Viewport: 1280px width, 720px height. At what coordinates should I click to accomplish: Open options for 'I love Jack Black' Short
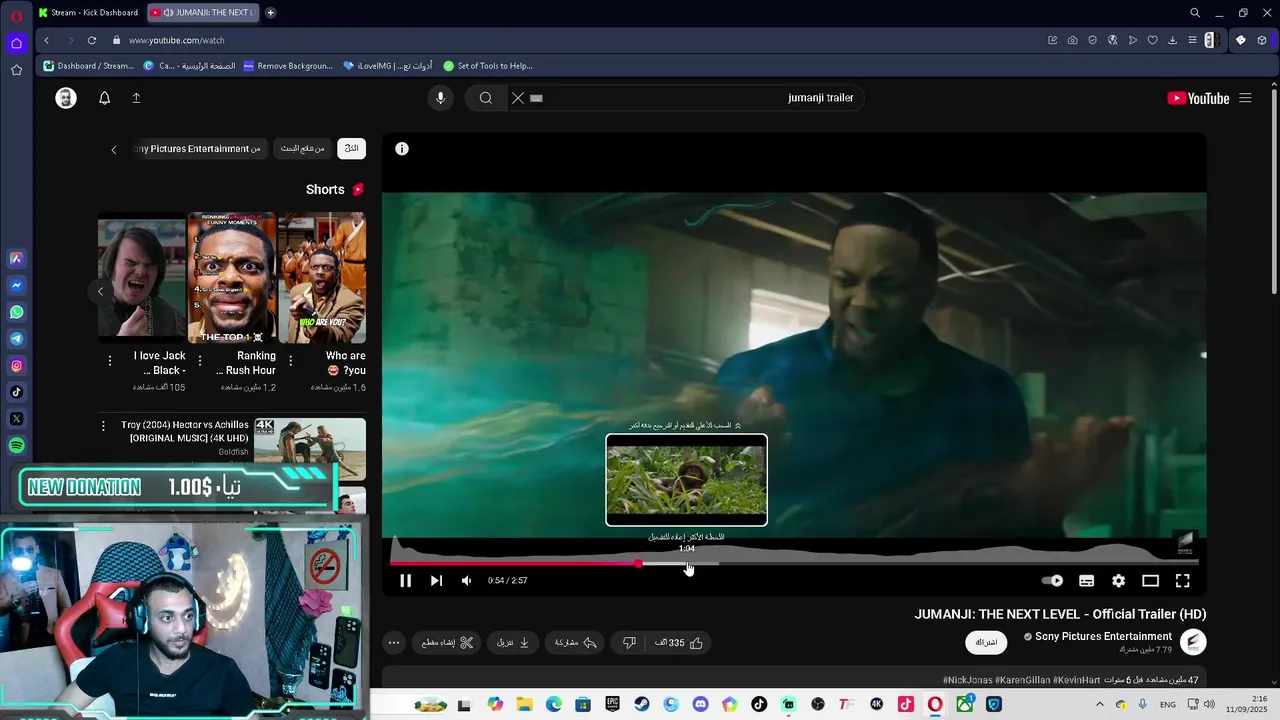(110, 360)
